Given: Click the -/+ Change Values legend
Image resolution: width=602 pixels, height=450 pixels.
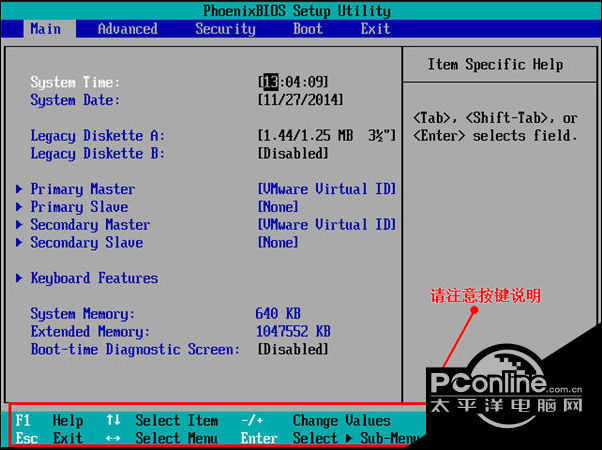Looking at the screenshot, I should coord(316,420).
